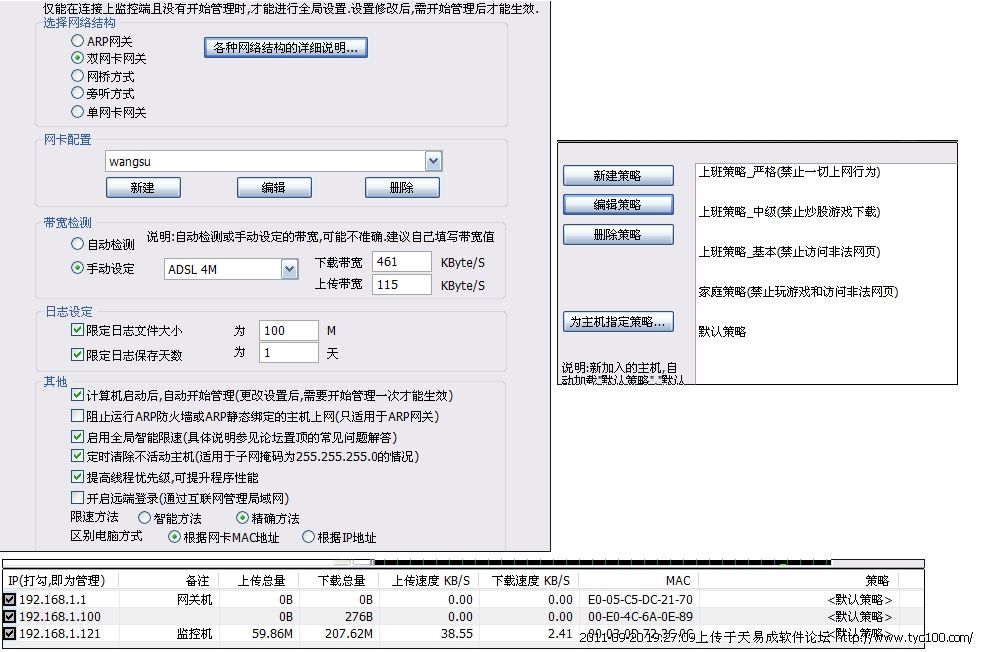Click 为主机指定策略 button

[x=617, y=322]
